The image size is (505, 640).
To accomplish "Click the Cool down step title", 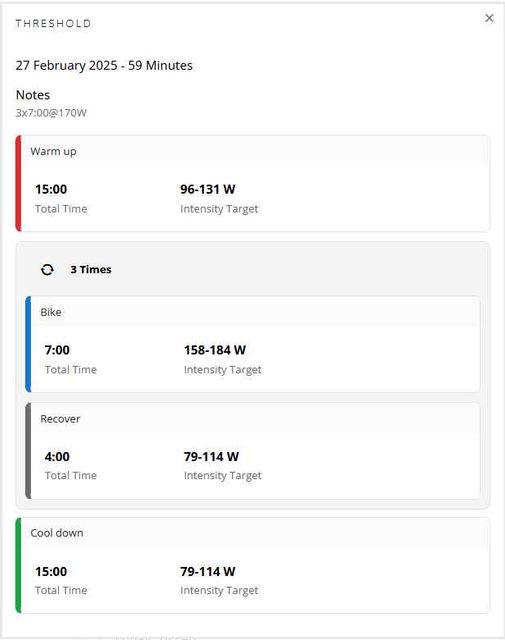I will pos(57,533).
